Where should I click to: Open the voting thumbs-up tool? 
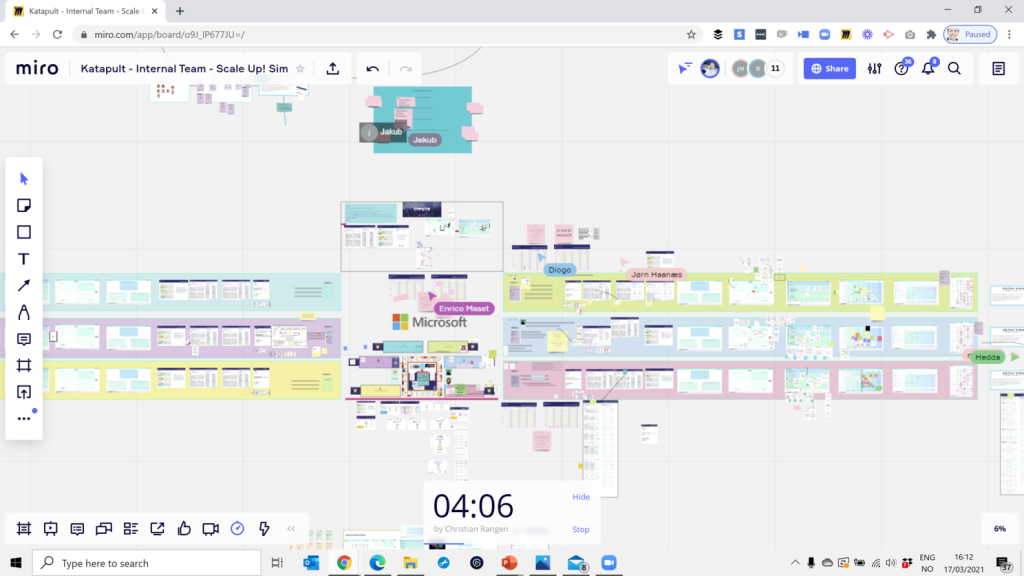[184, 529]
